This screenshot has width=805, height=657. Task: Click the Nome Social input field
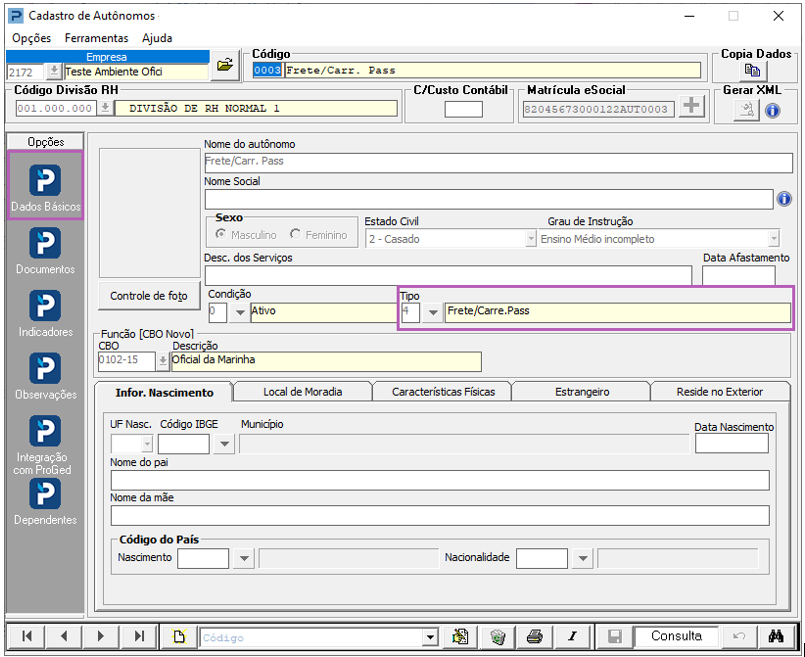(489, 199)
